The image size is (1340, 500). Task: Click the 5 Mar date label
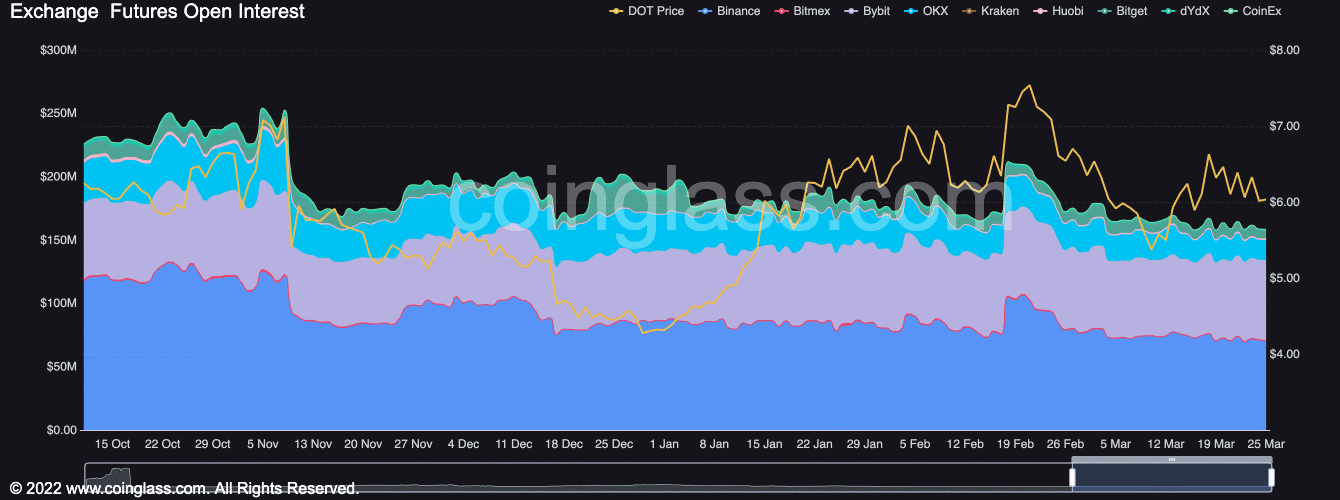click(x=1116, y=444)
